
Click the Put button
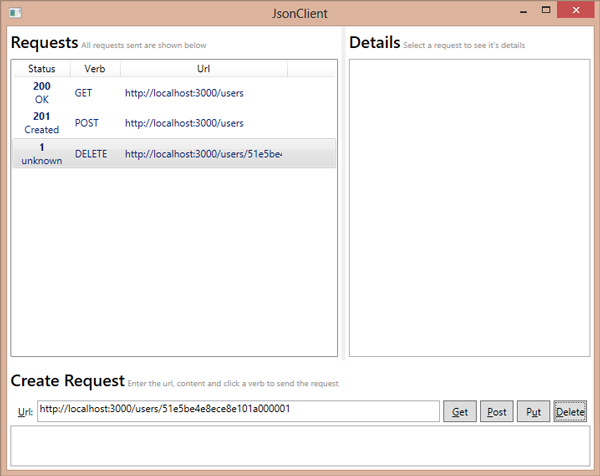(533, 412)
